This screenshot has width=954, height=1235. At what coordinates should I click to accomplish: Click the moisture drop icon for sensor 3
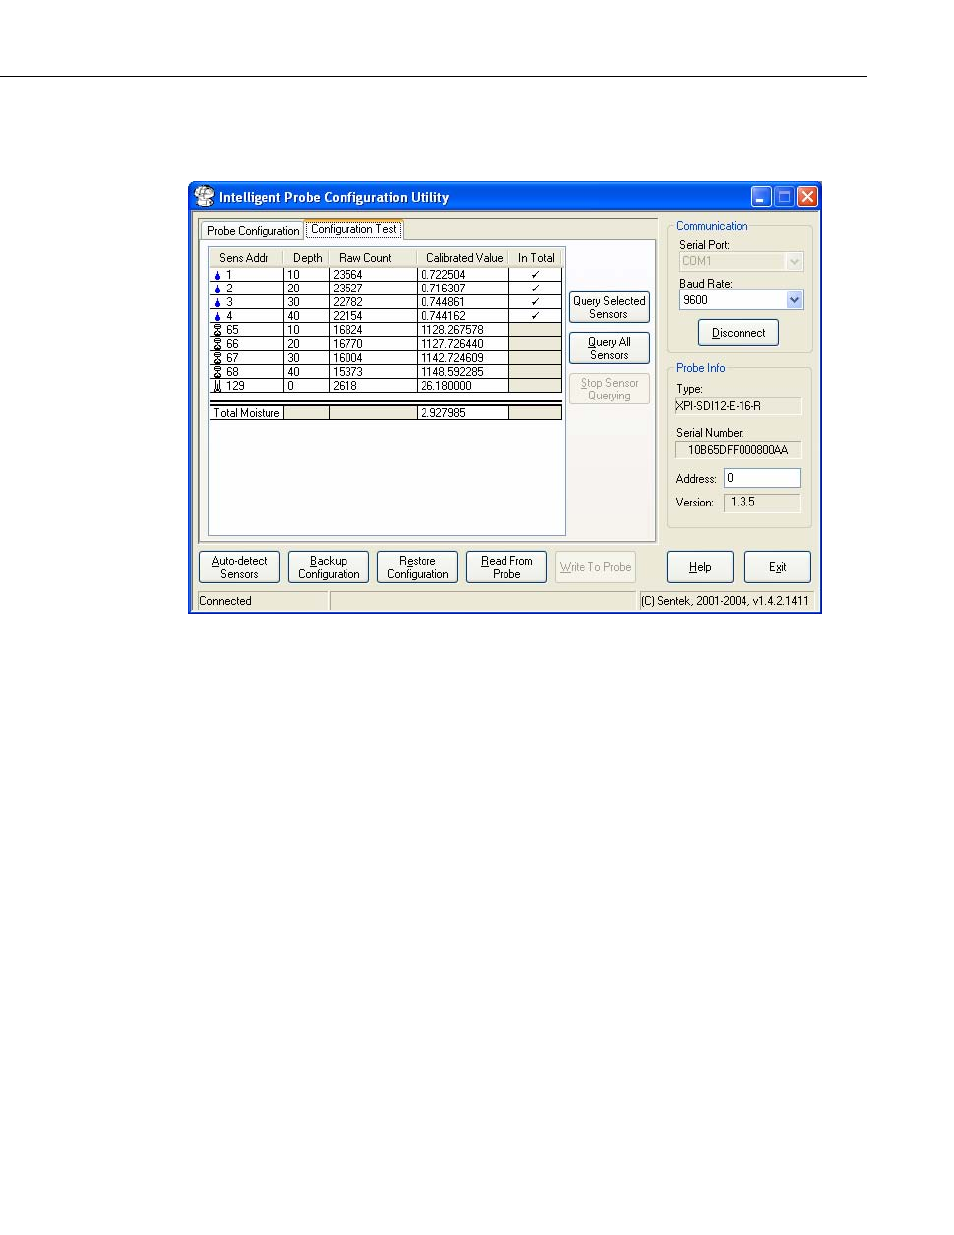[217, 302]
